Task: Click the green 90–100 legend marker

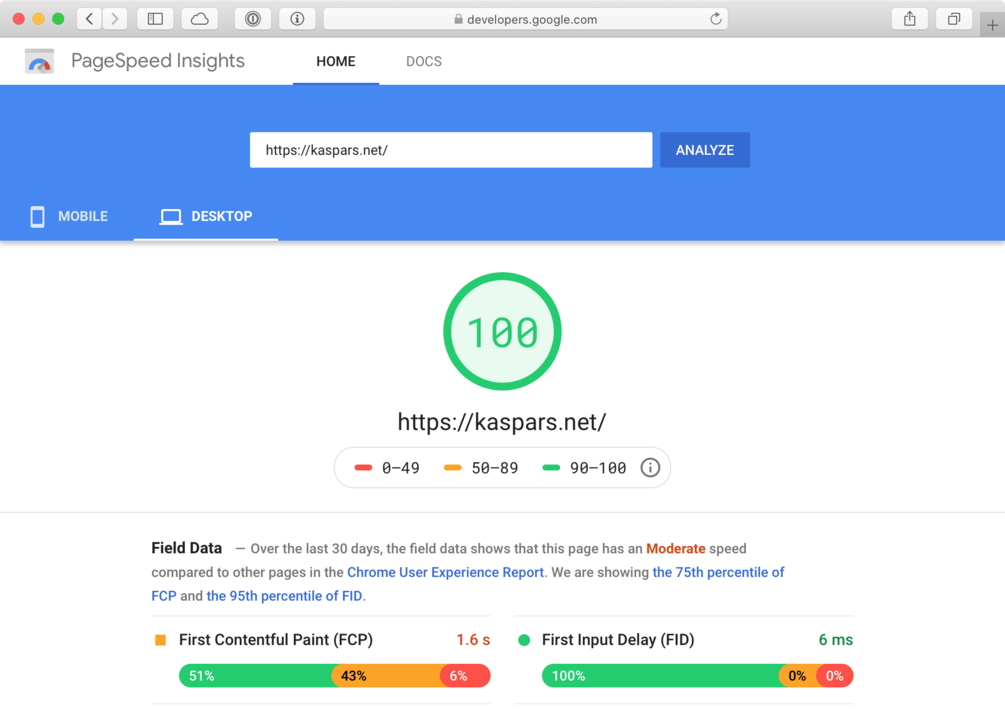Action: pos(551,468)
